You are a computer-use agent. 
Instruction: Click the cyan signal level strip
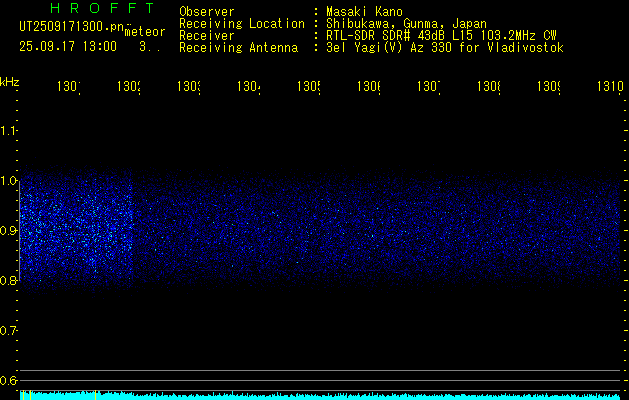[x=320, y=396]
